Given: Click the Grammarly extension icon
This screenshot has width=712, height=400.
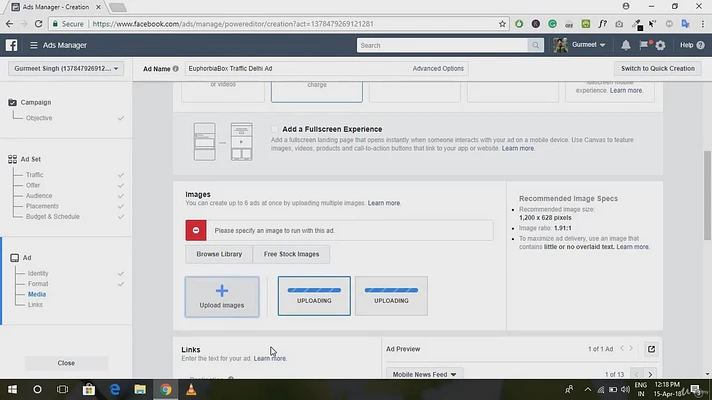Looking at the screenshot, I should [x=552, y=24].
